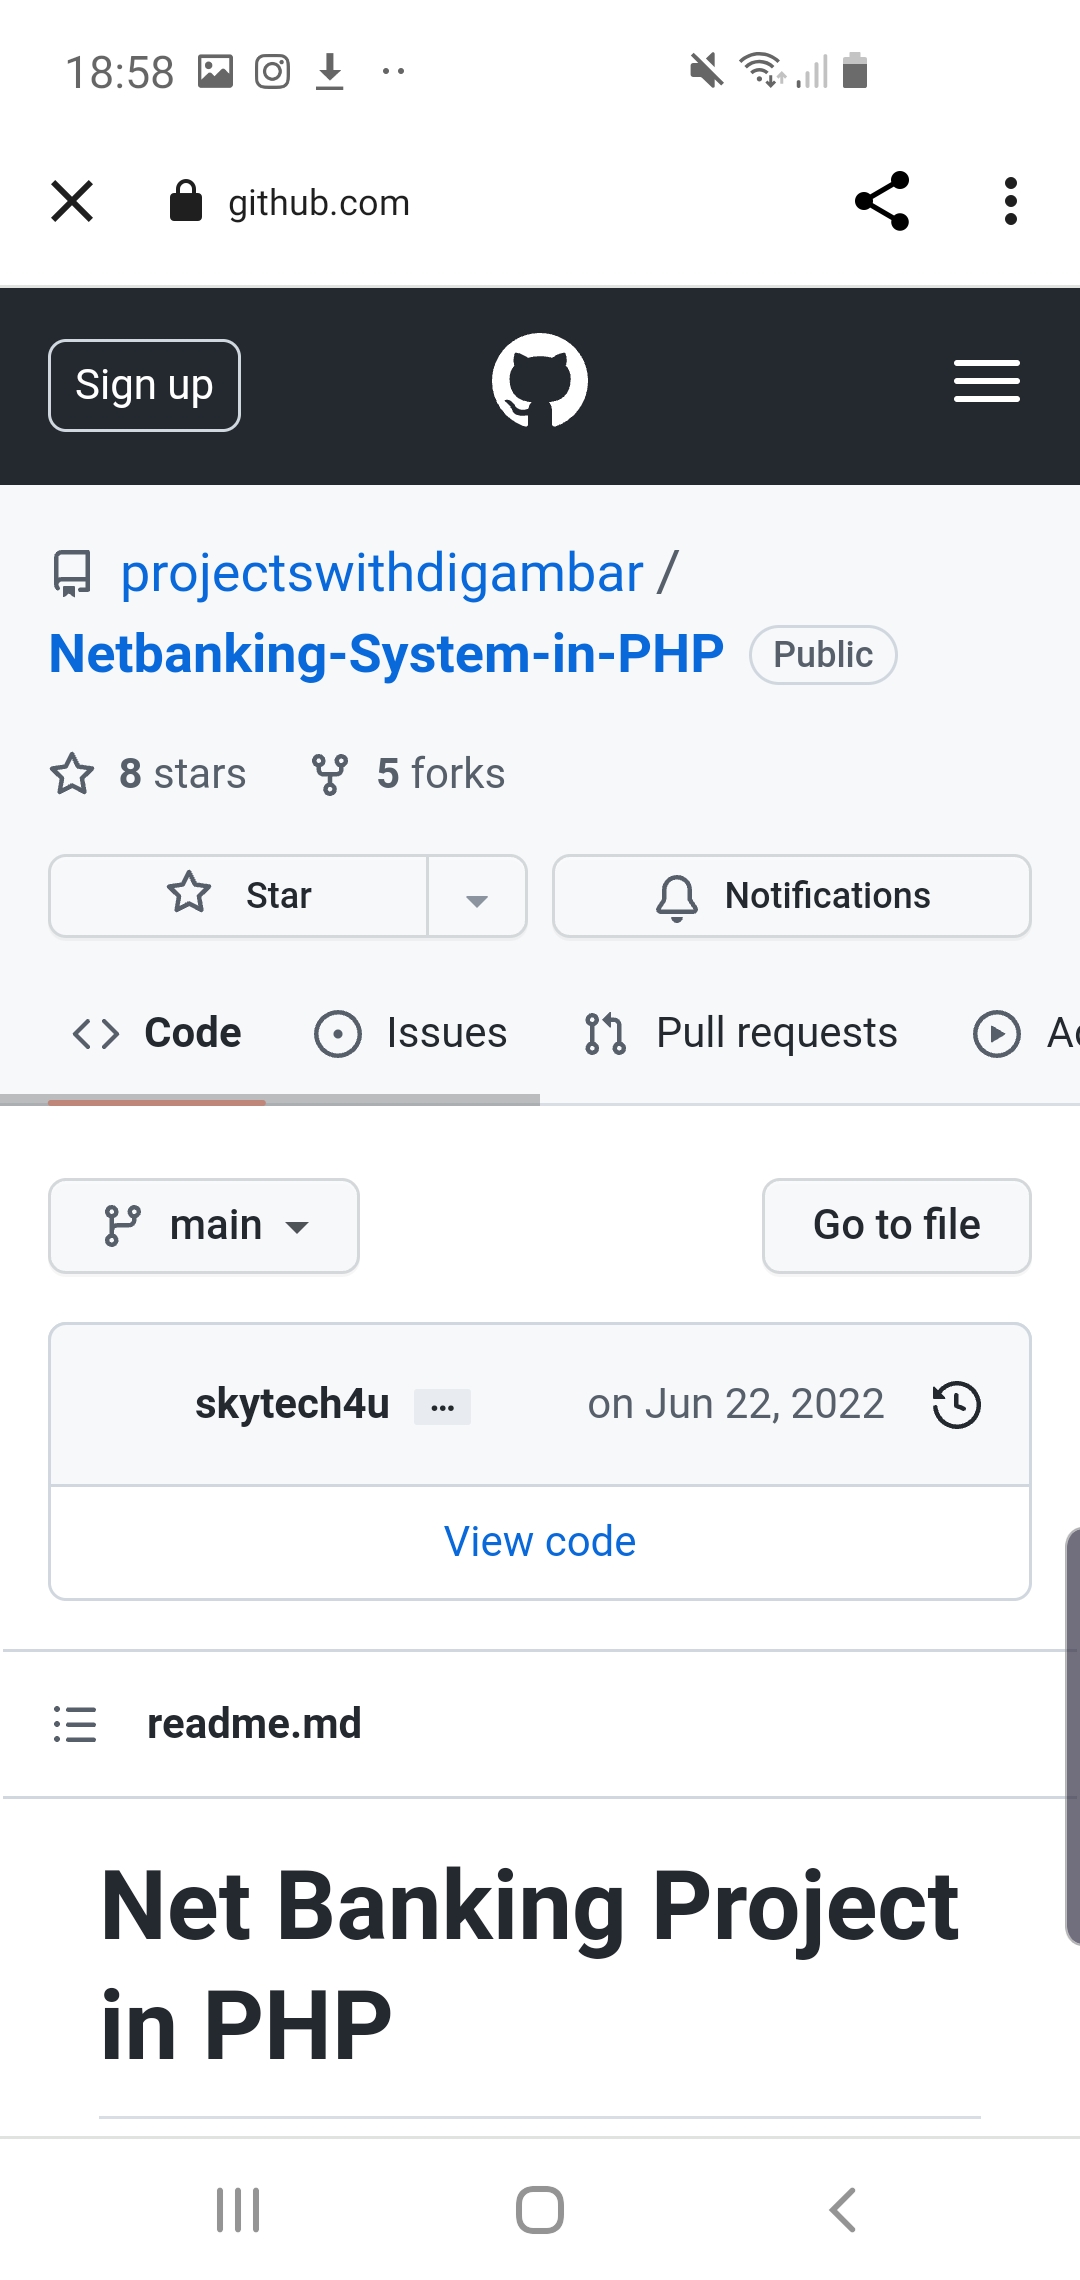Click the Sign up button
Viewport: 1080px width, 2280px height.
click(x=144, y=385)
